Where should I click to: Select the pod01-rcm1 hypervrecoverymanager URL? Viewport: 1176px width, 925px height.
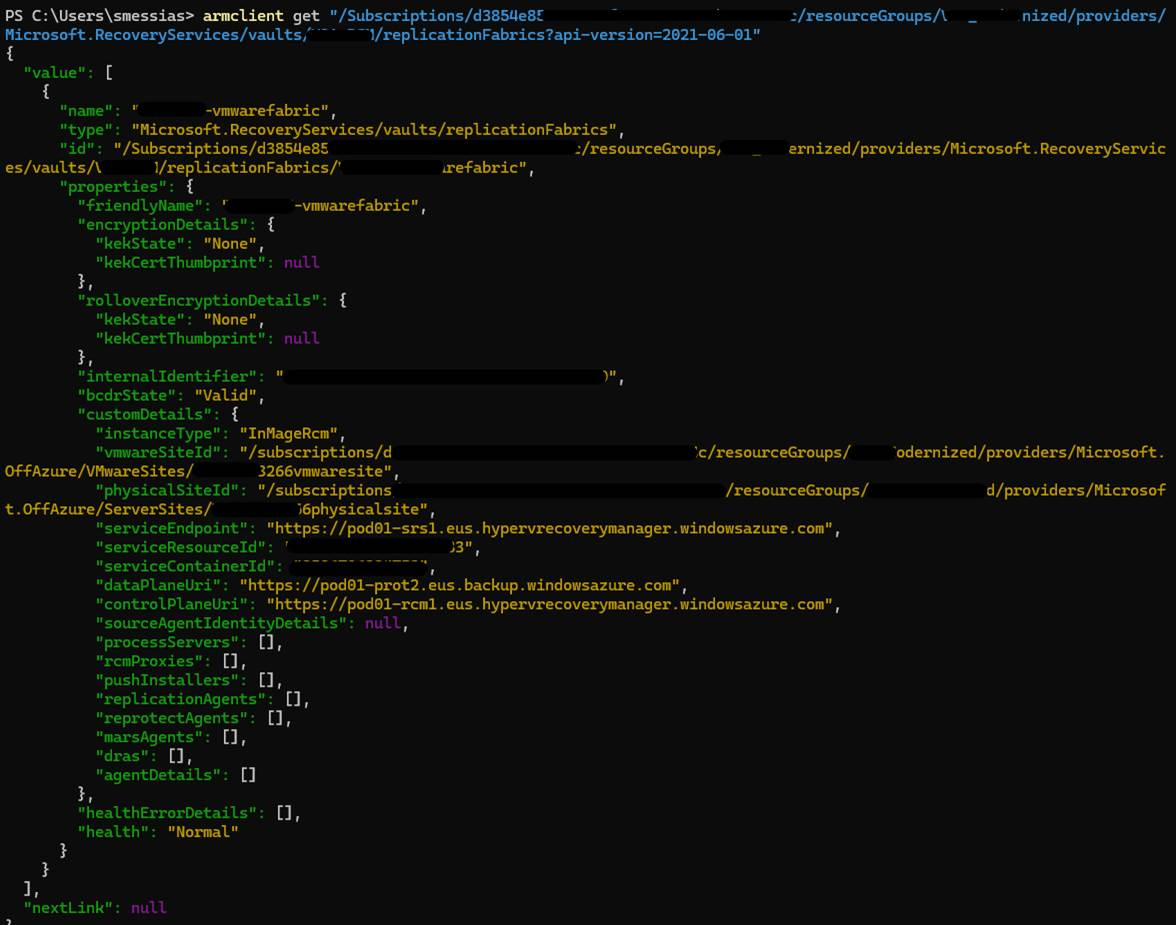tap(550, 604)
